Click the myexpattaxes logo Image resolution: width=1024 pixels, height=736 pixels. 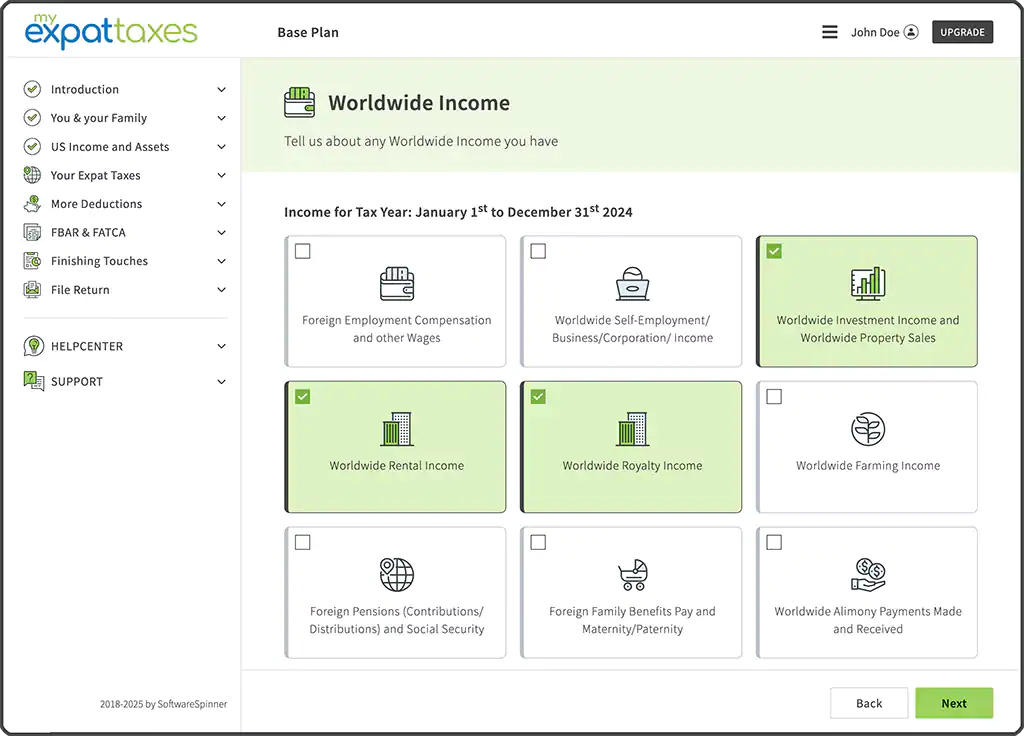pyautogui.click(x=111, y=31)
